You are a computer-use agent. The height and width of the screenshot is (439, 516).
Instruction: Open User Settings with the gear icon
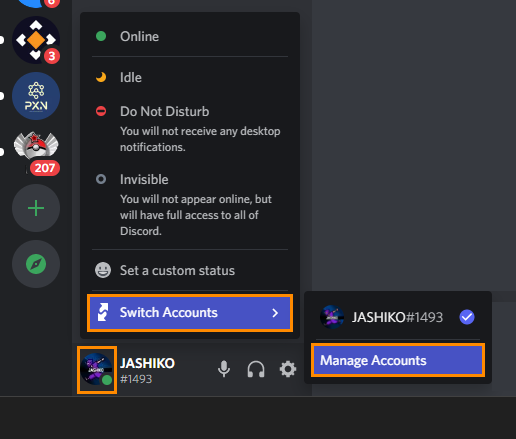click(288, 369)
